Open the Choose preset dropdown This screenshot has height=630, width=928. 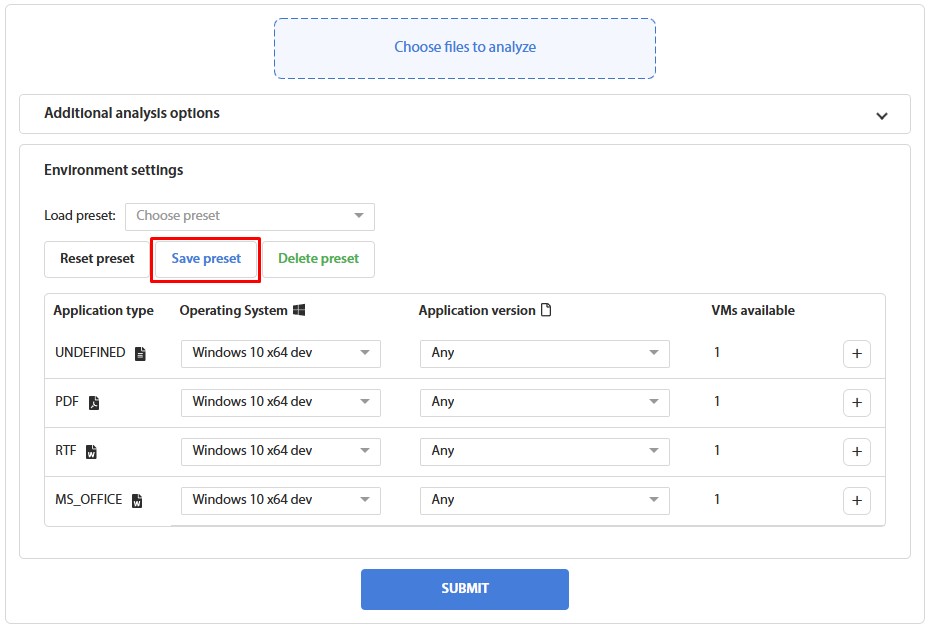(x=250, y=216)
